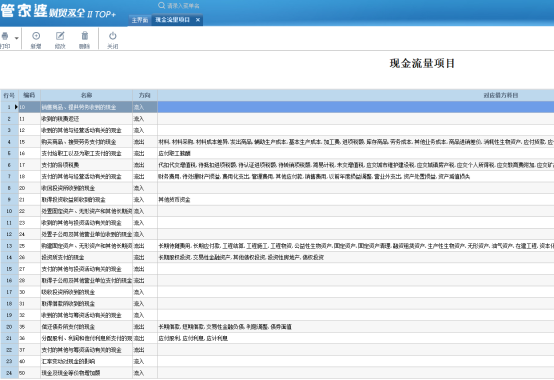Click code cell 16
The height and width of the screenshot is (380, 554).
coord(29,154)
